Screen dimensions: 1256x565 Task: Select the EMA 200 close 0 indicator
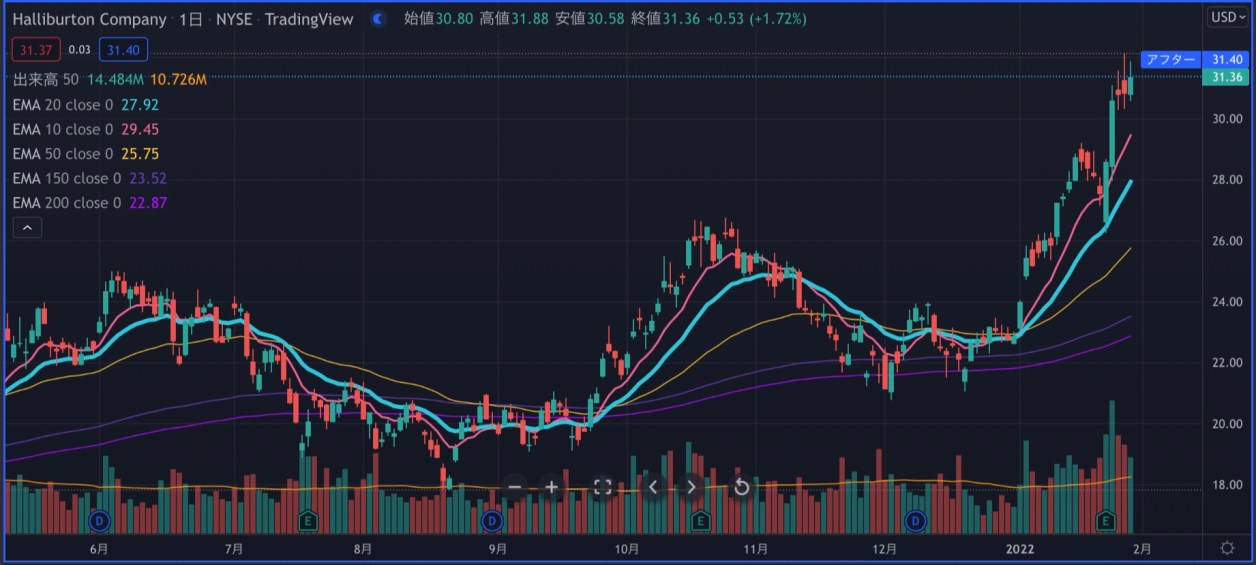point(67,203)
